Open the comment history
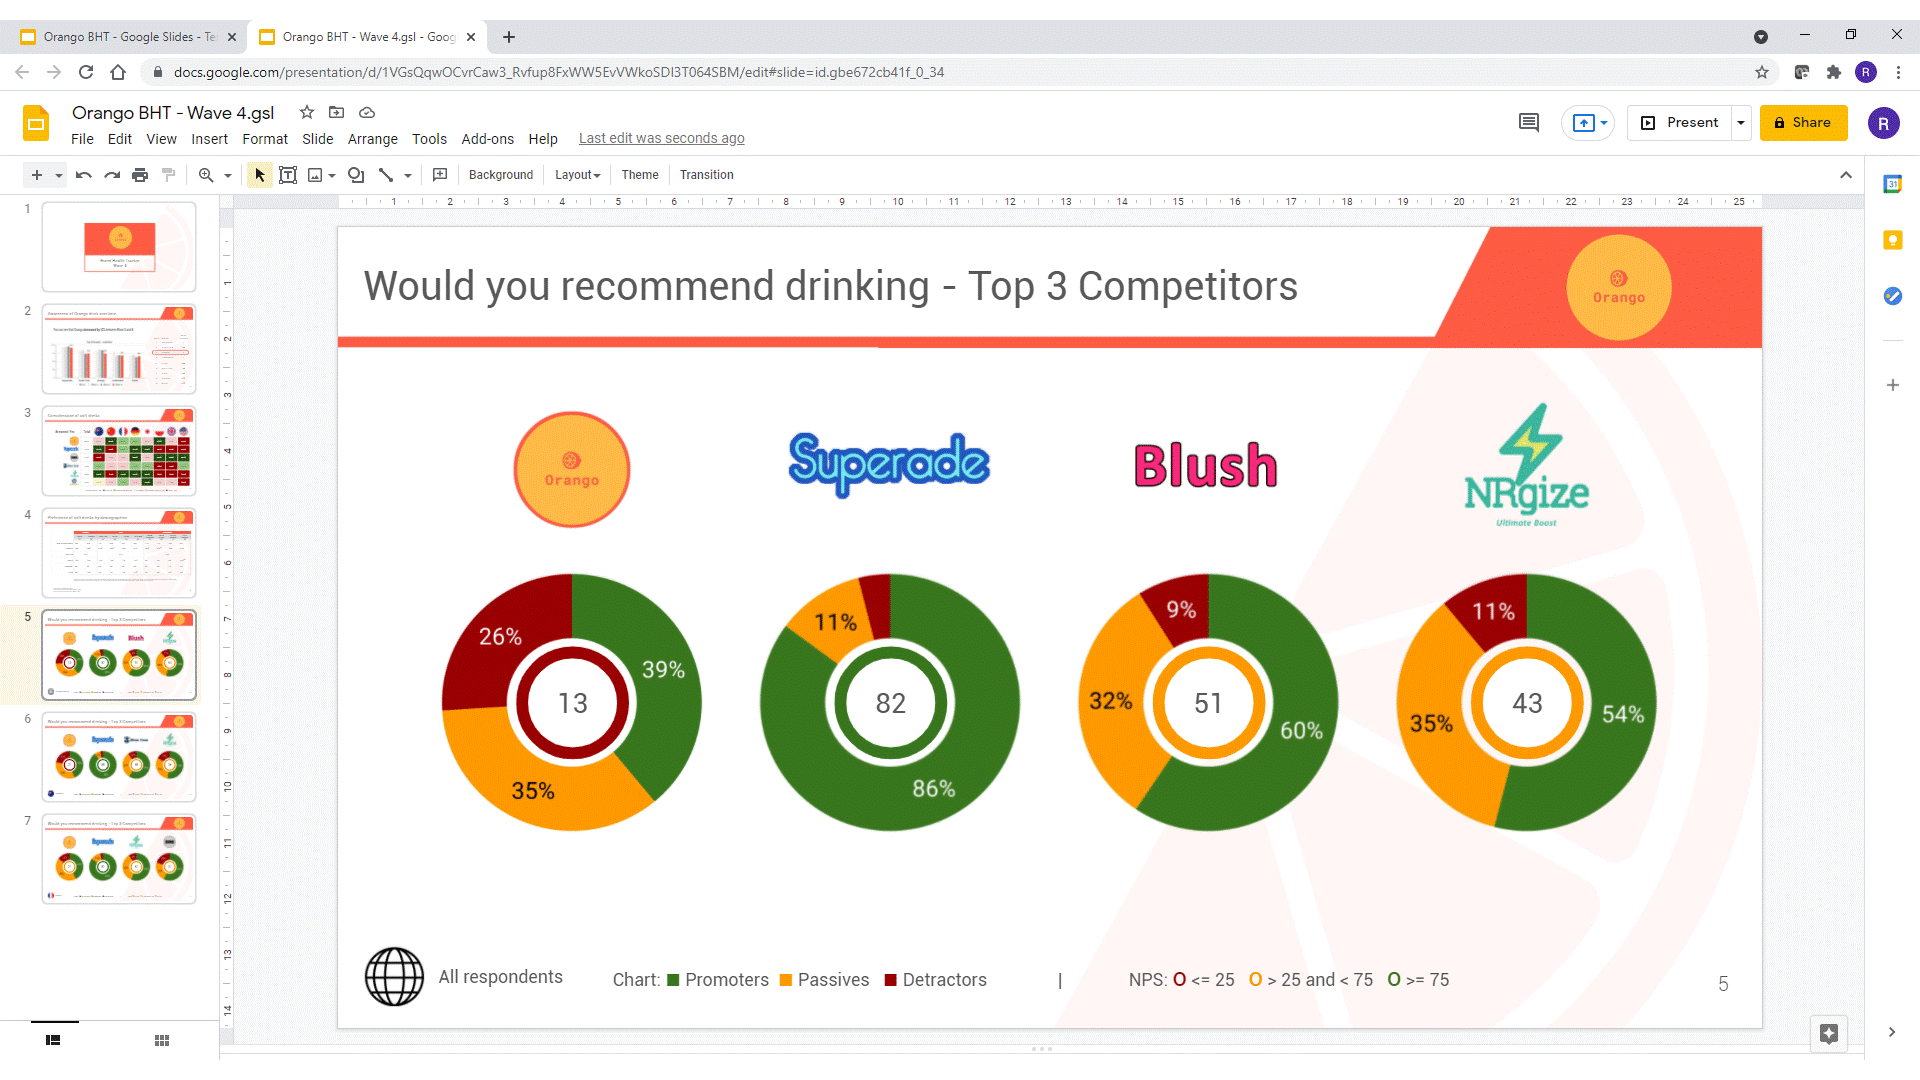 1529,122
